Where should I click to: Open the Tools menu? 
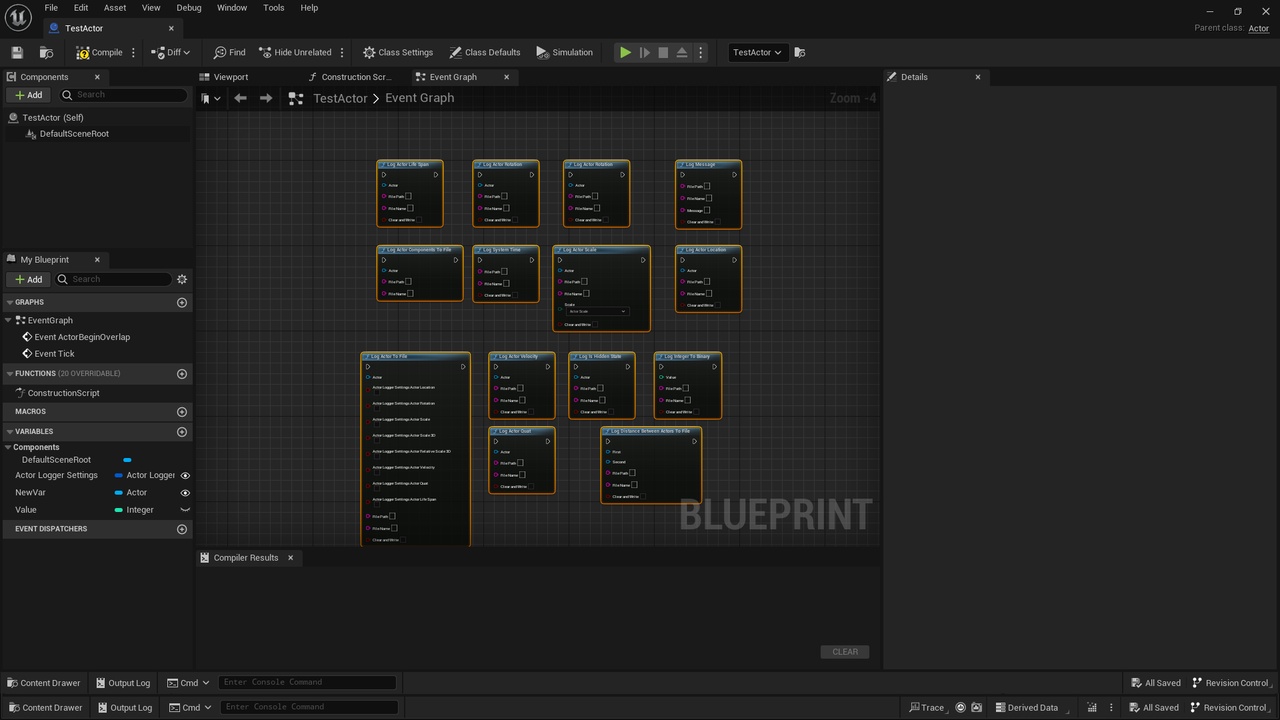(274, 7)
